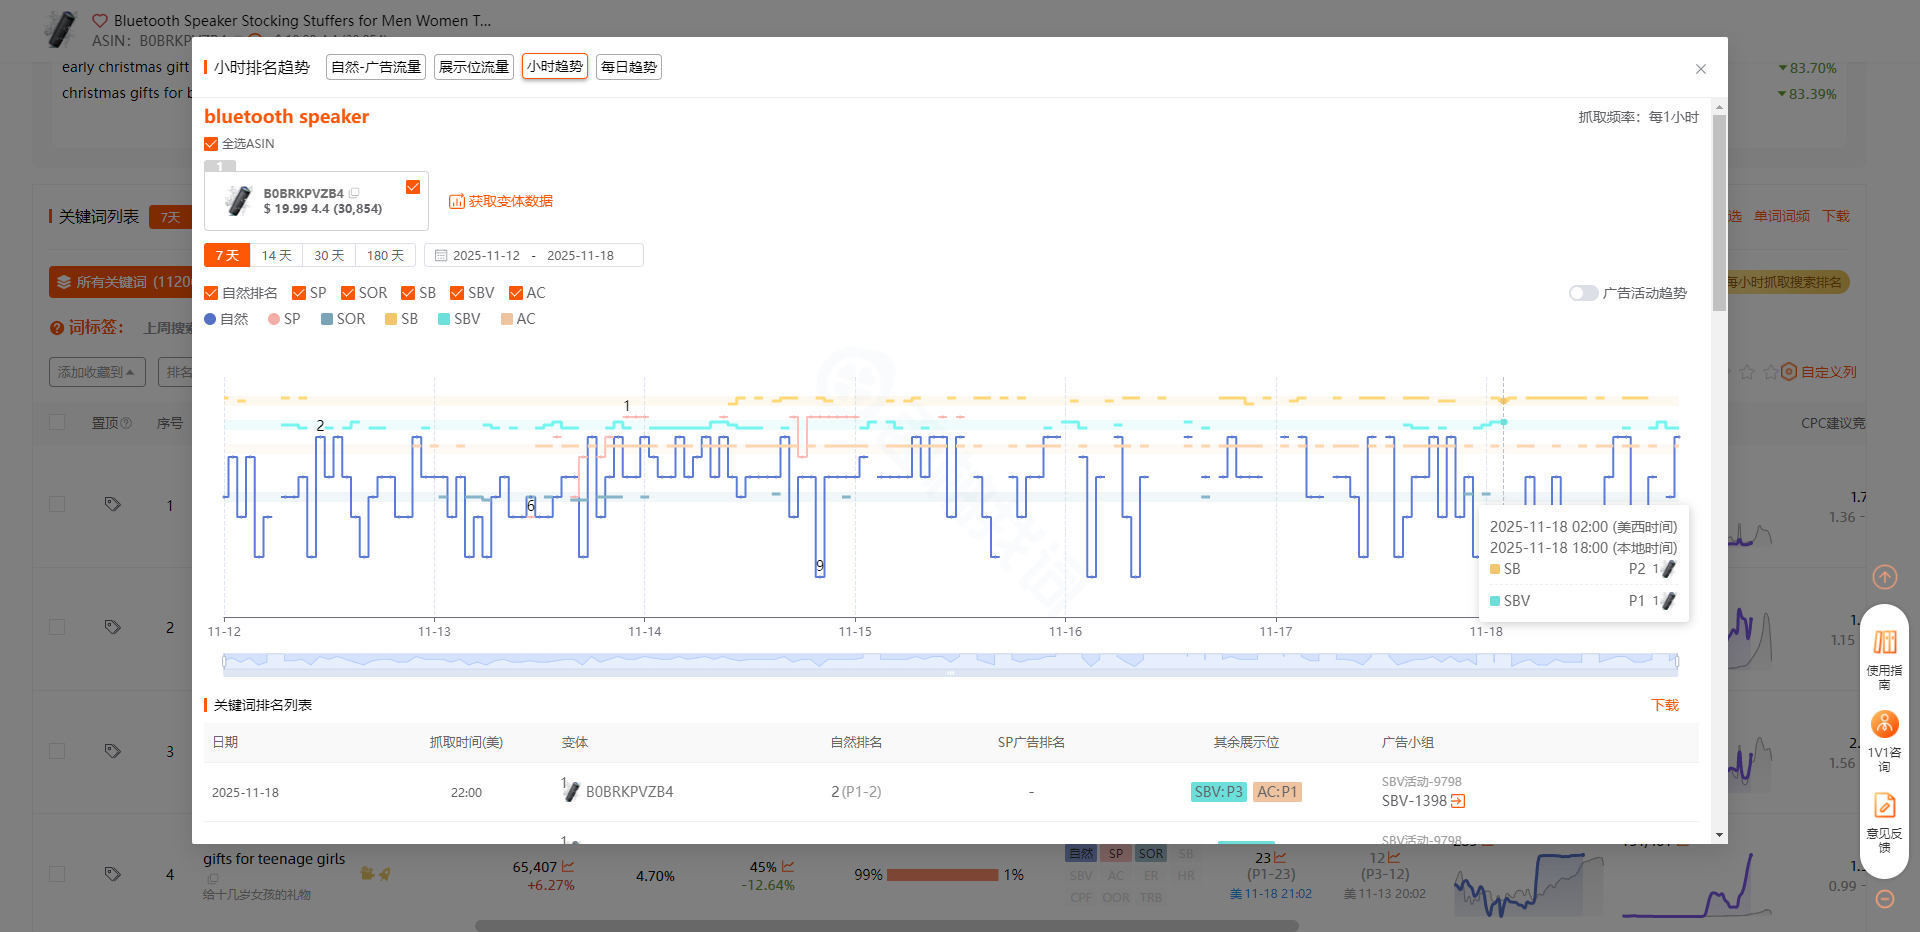Copy the ASIN B0BRKPVZB4 using the copy icon

point(354,193)
